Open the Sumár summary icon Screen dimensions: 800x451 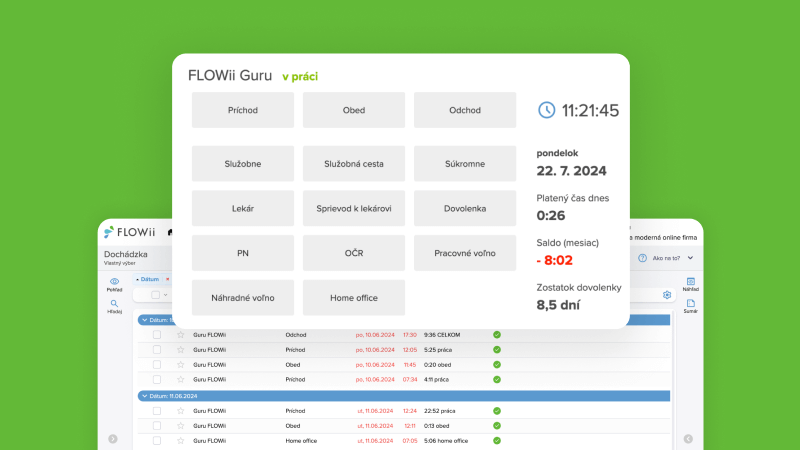(691, 303)
